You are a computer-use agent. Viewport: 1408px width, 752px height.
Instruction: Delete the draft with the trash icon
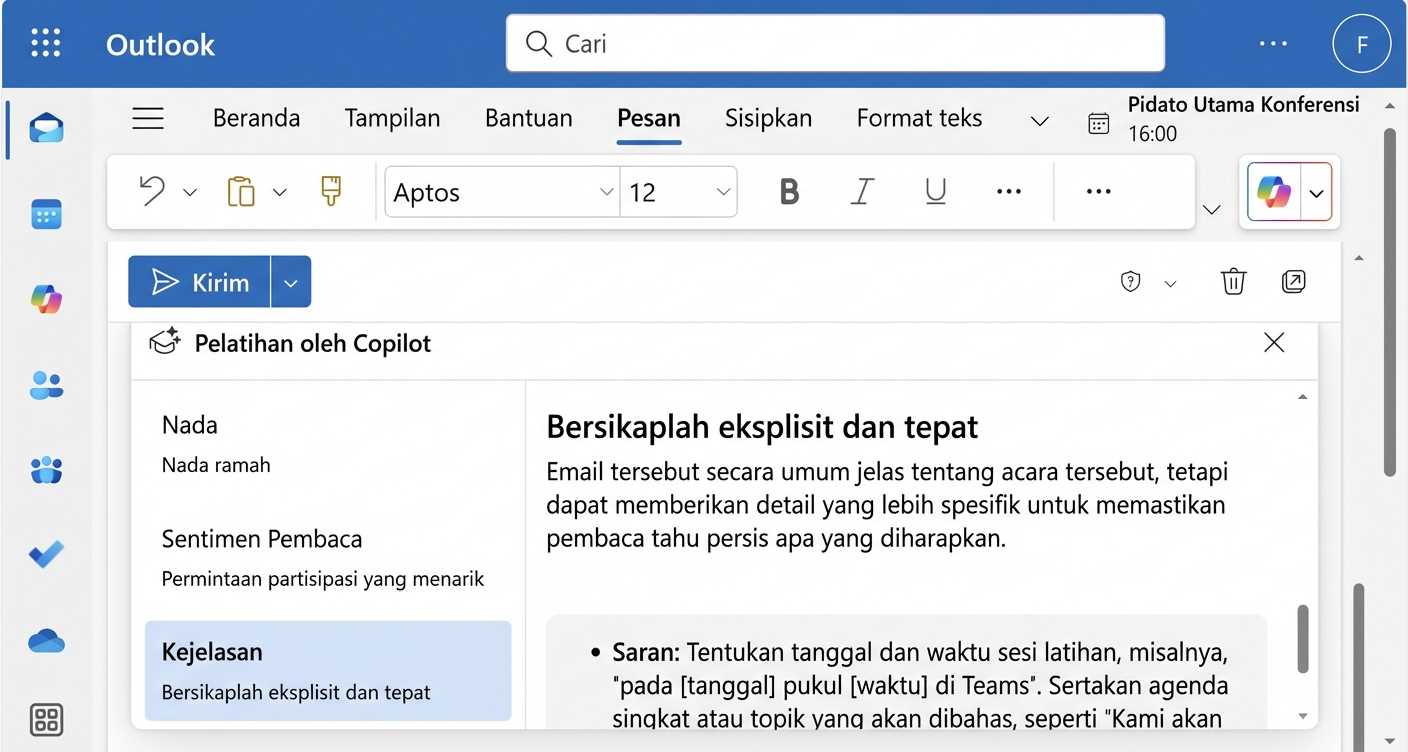1233,281
